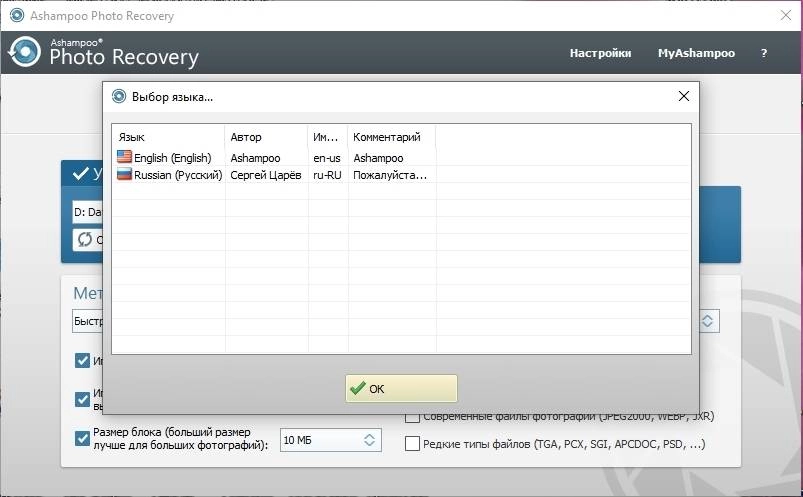Confirm language selection with OK
Image resolution: width=803 pixels, height=497 pixels.
(x=401, y=388)
